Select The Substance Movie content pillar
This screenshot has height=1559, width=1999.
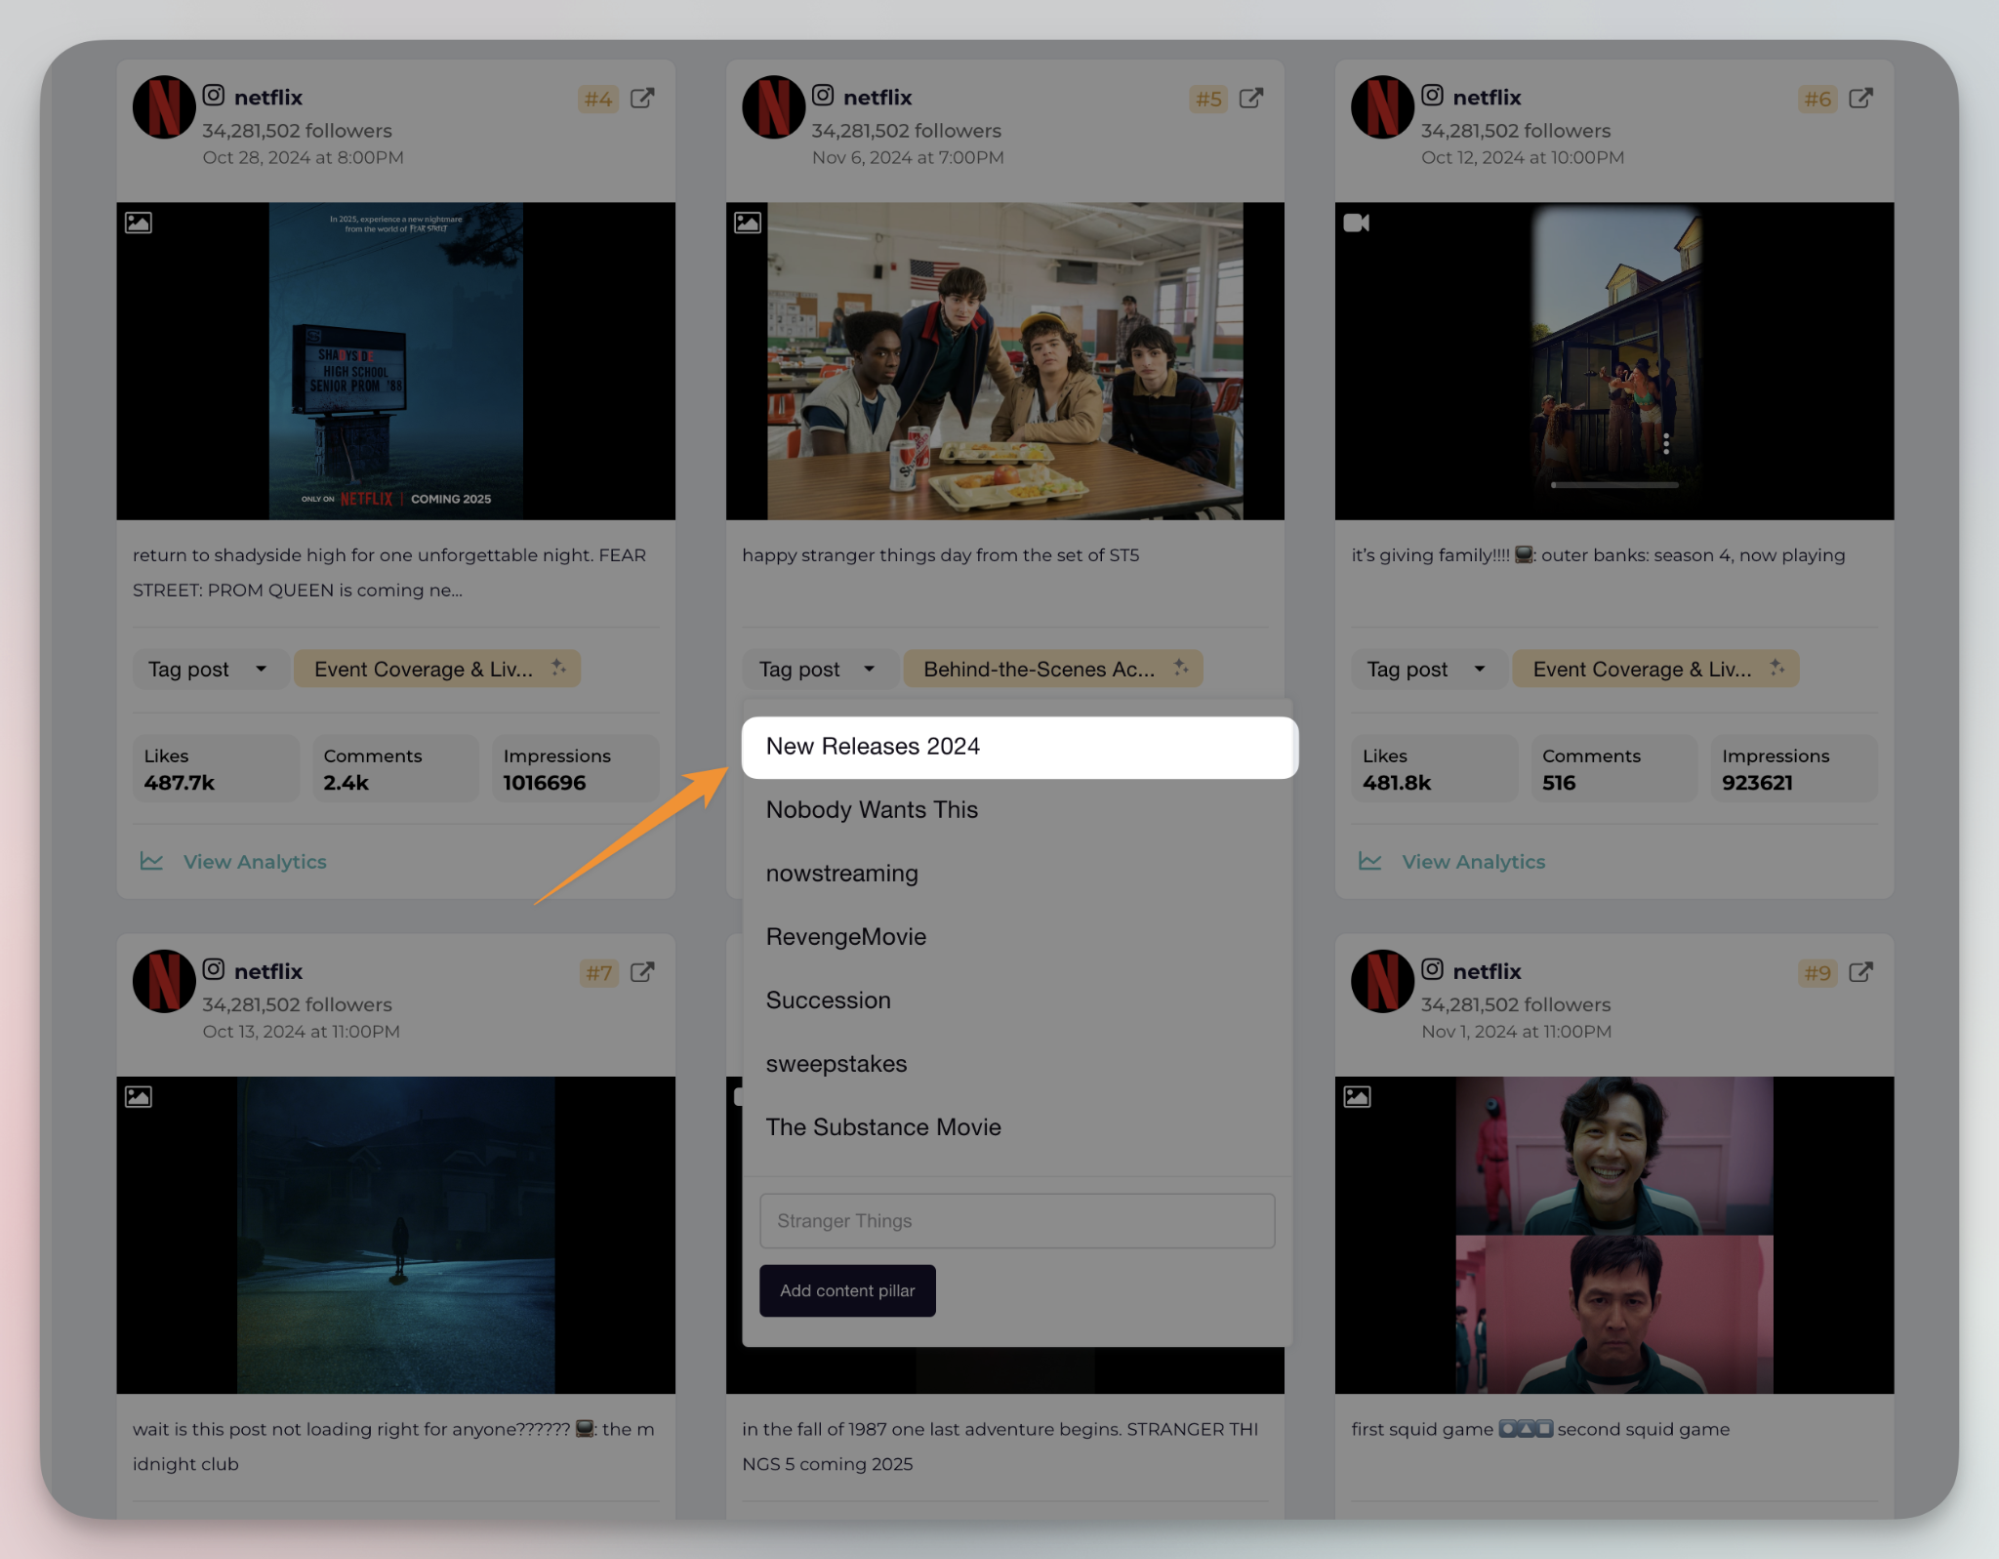[x=1019, y=1127]
